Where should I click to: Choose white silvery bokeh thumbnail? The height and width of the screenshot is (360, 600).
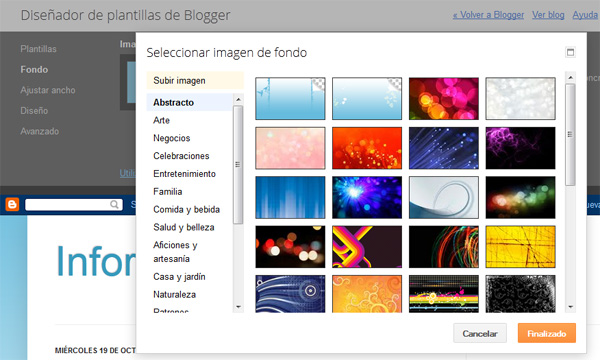point(520,98)
